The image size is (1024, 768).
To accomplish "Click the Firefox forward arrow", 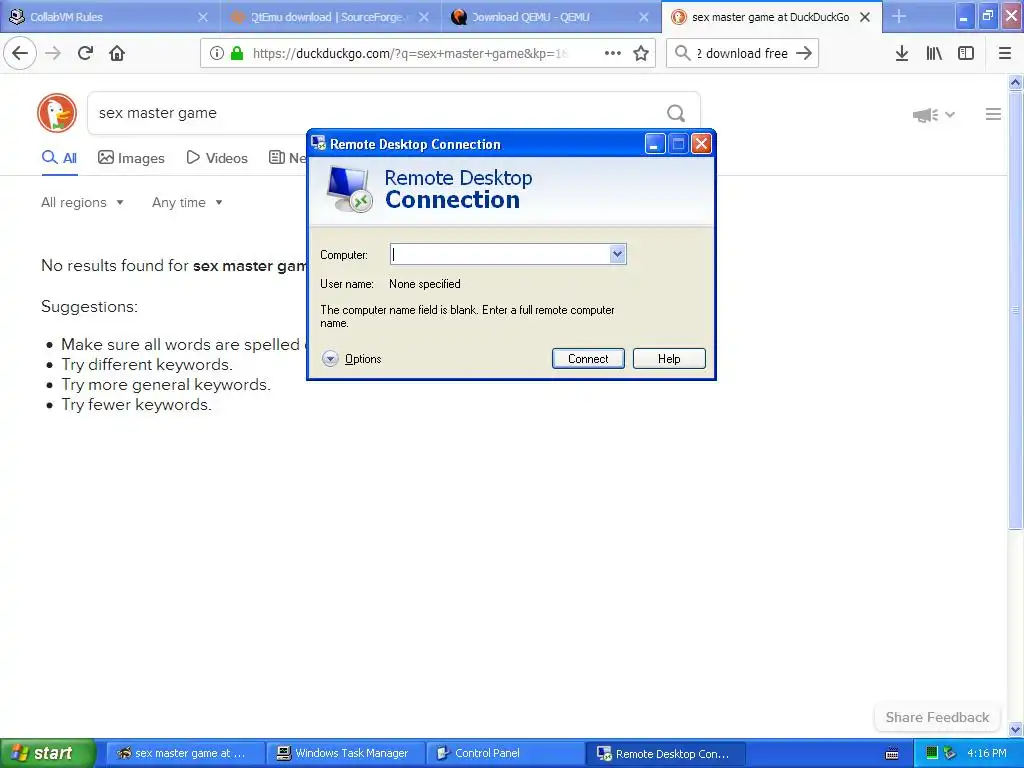I will pos(53,53).
